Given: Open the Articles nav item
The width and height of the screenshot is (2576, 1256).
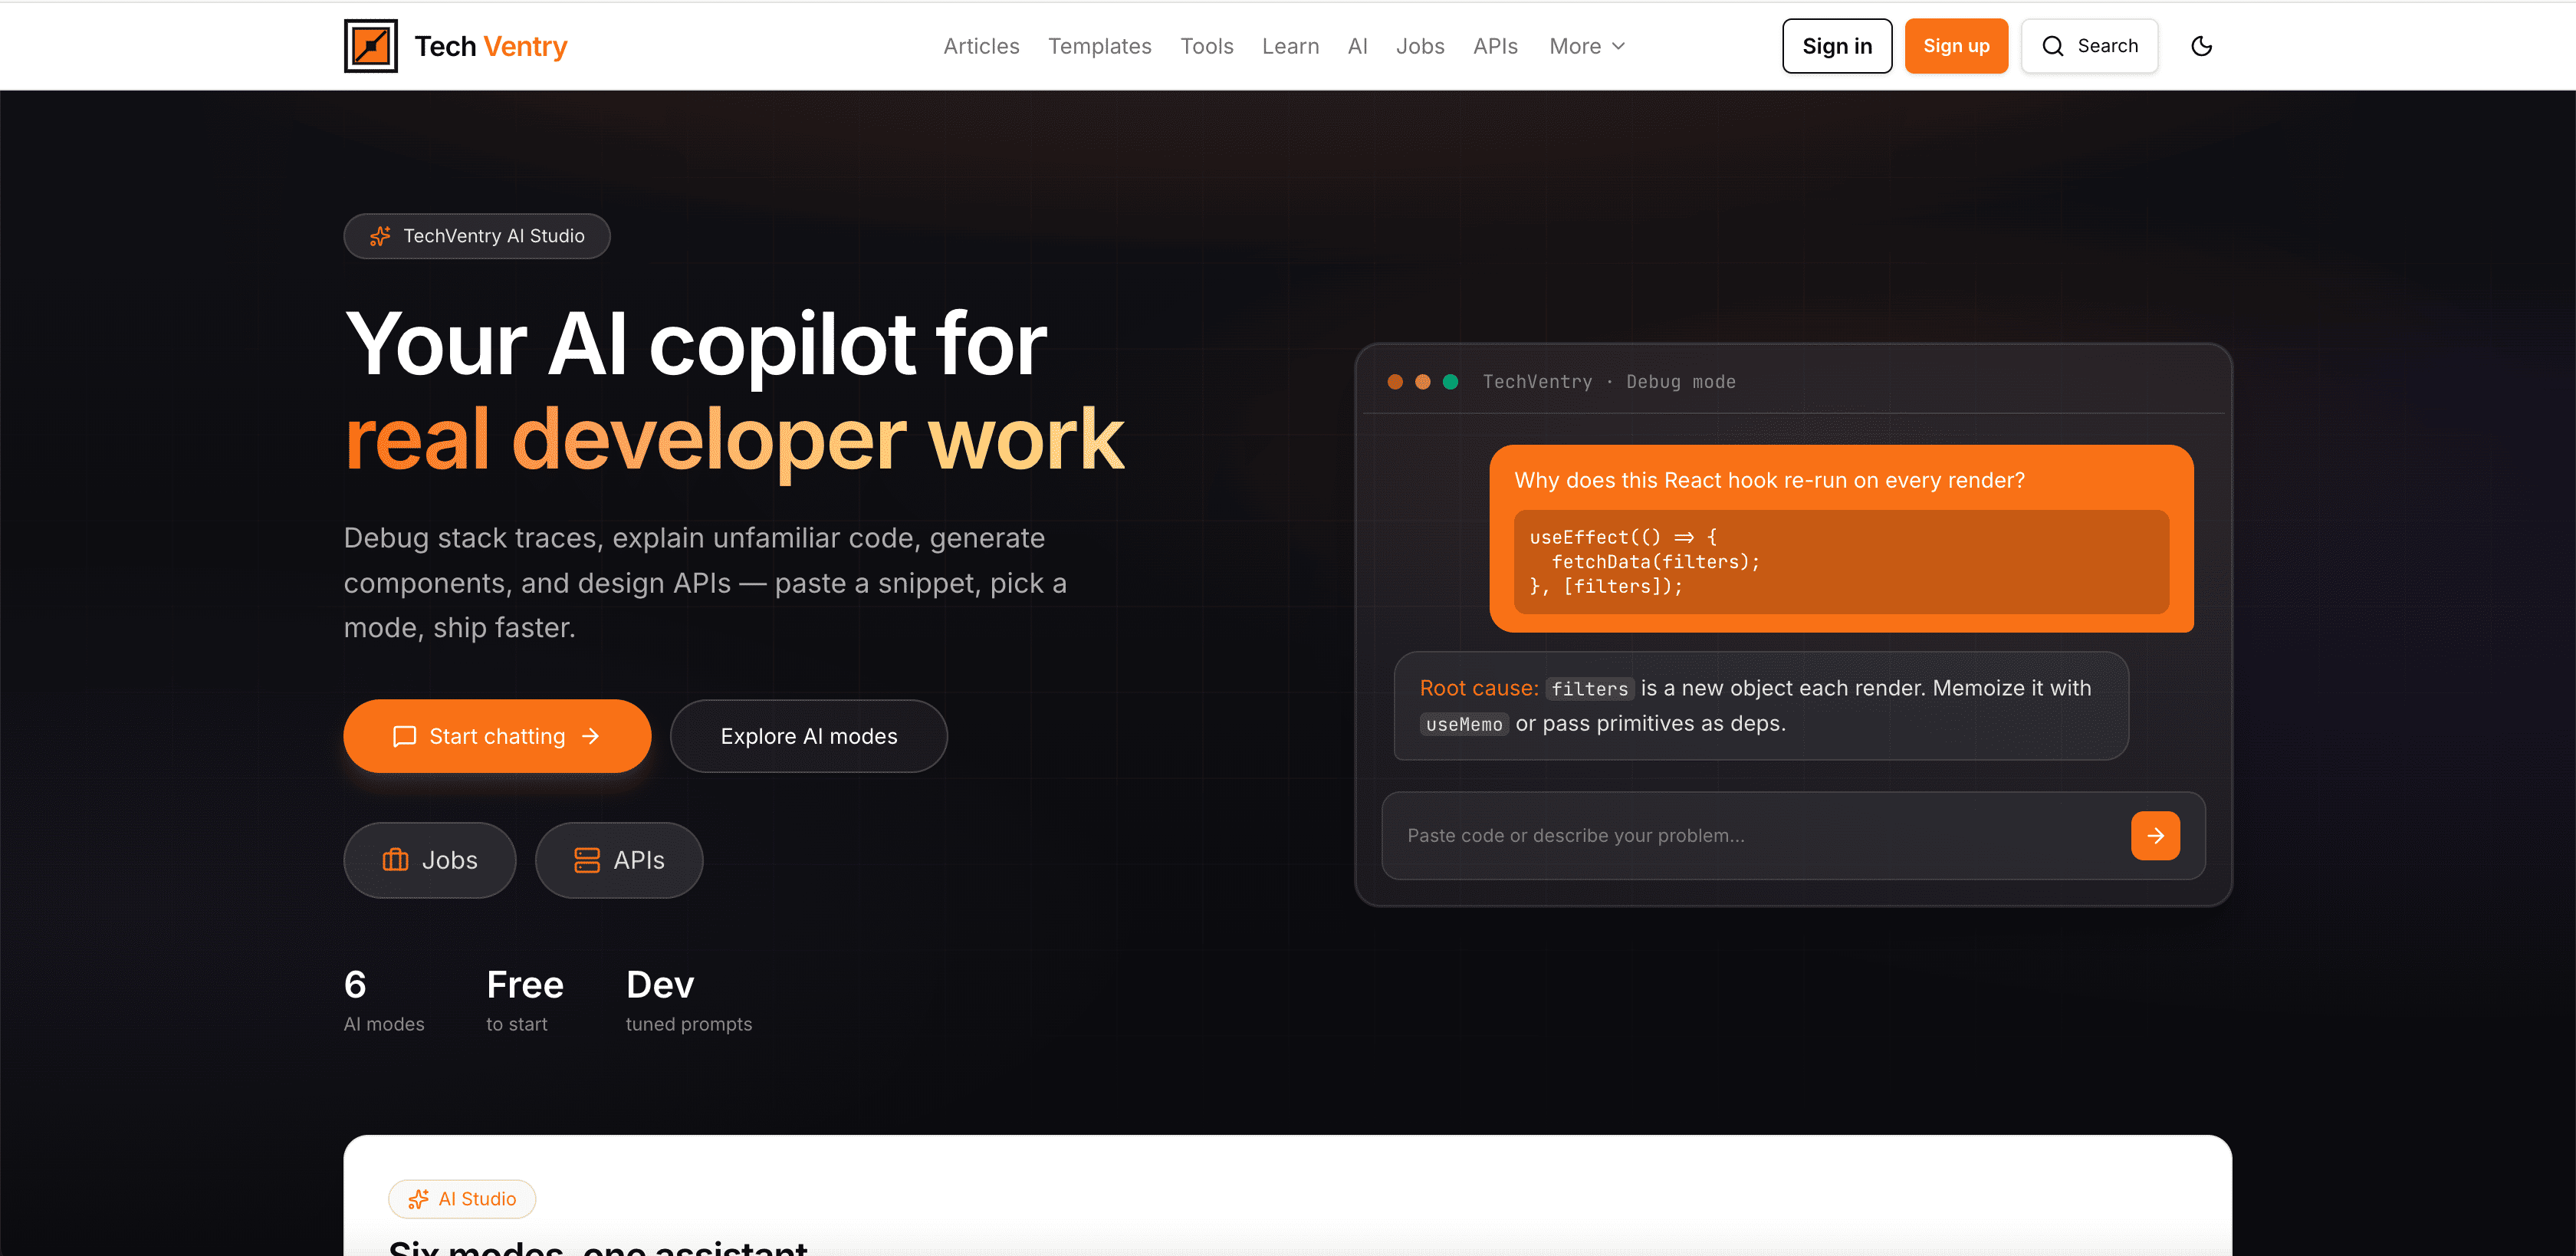Looking at the screenshot, I should [981, 46].
